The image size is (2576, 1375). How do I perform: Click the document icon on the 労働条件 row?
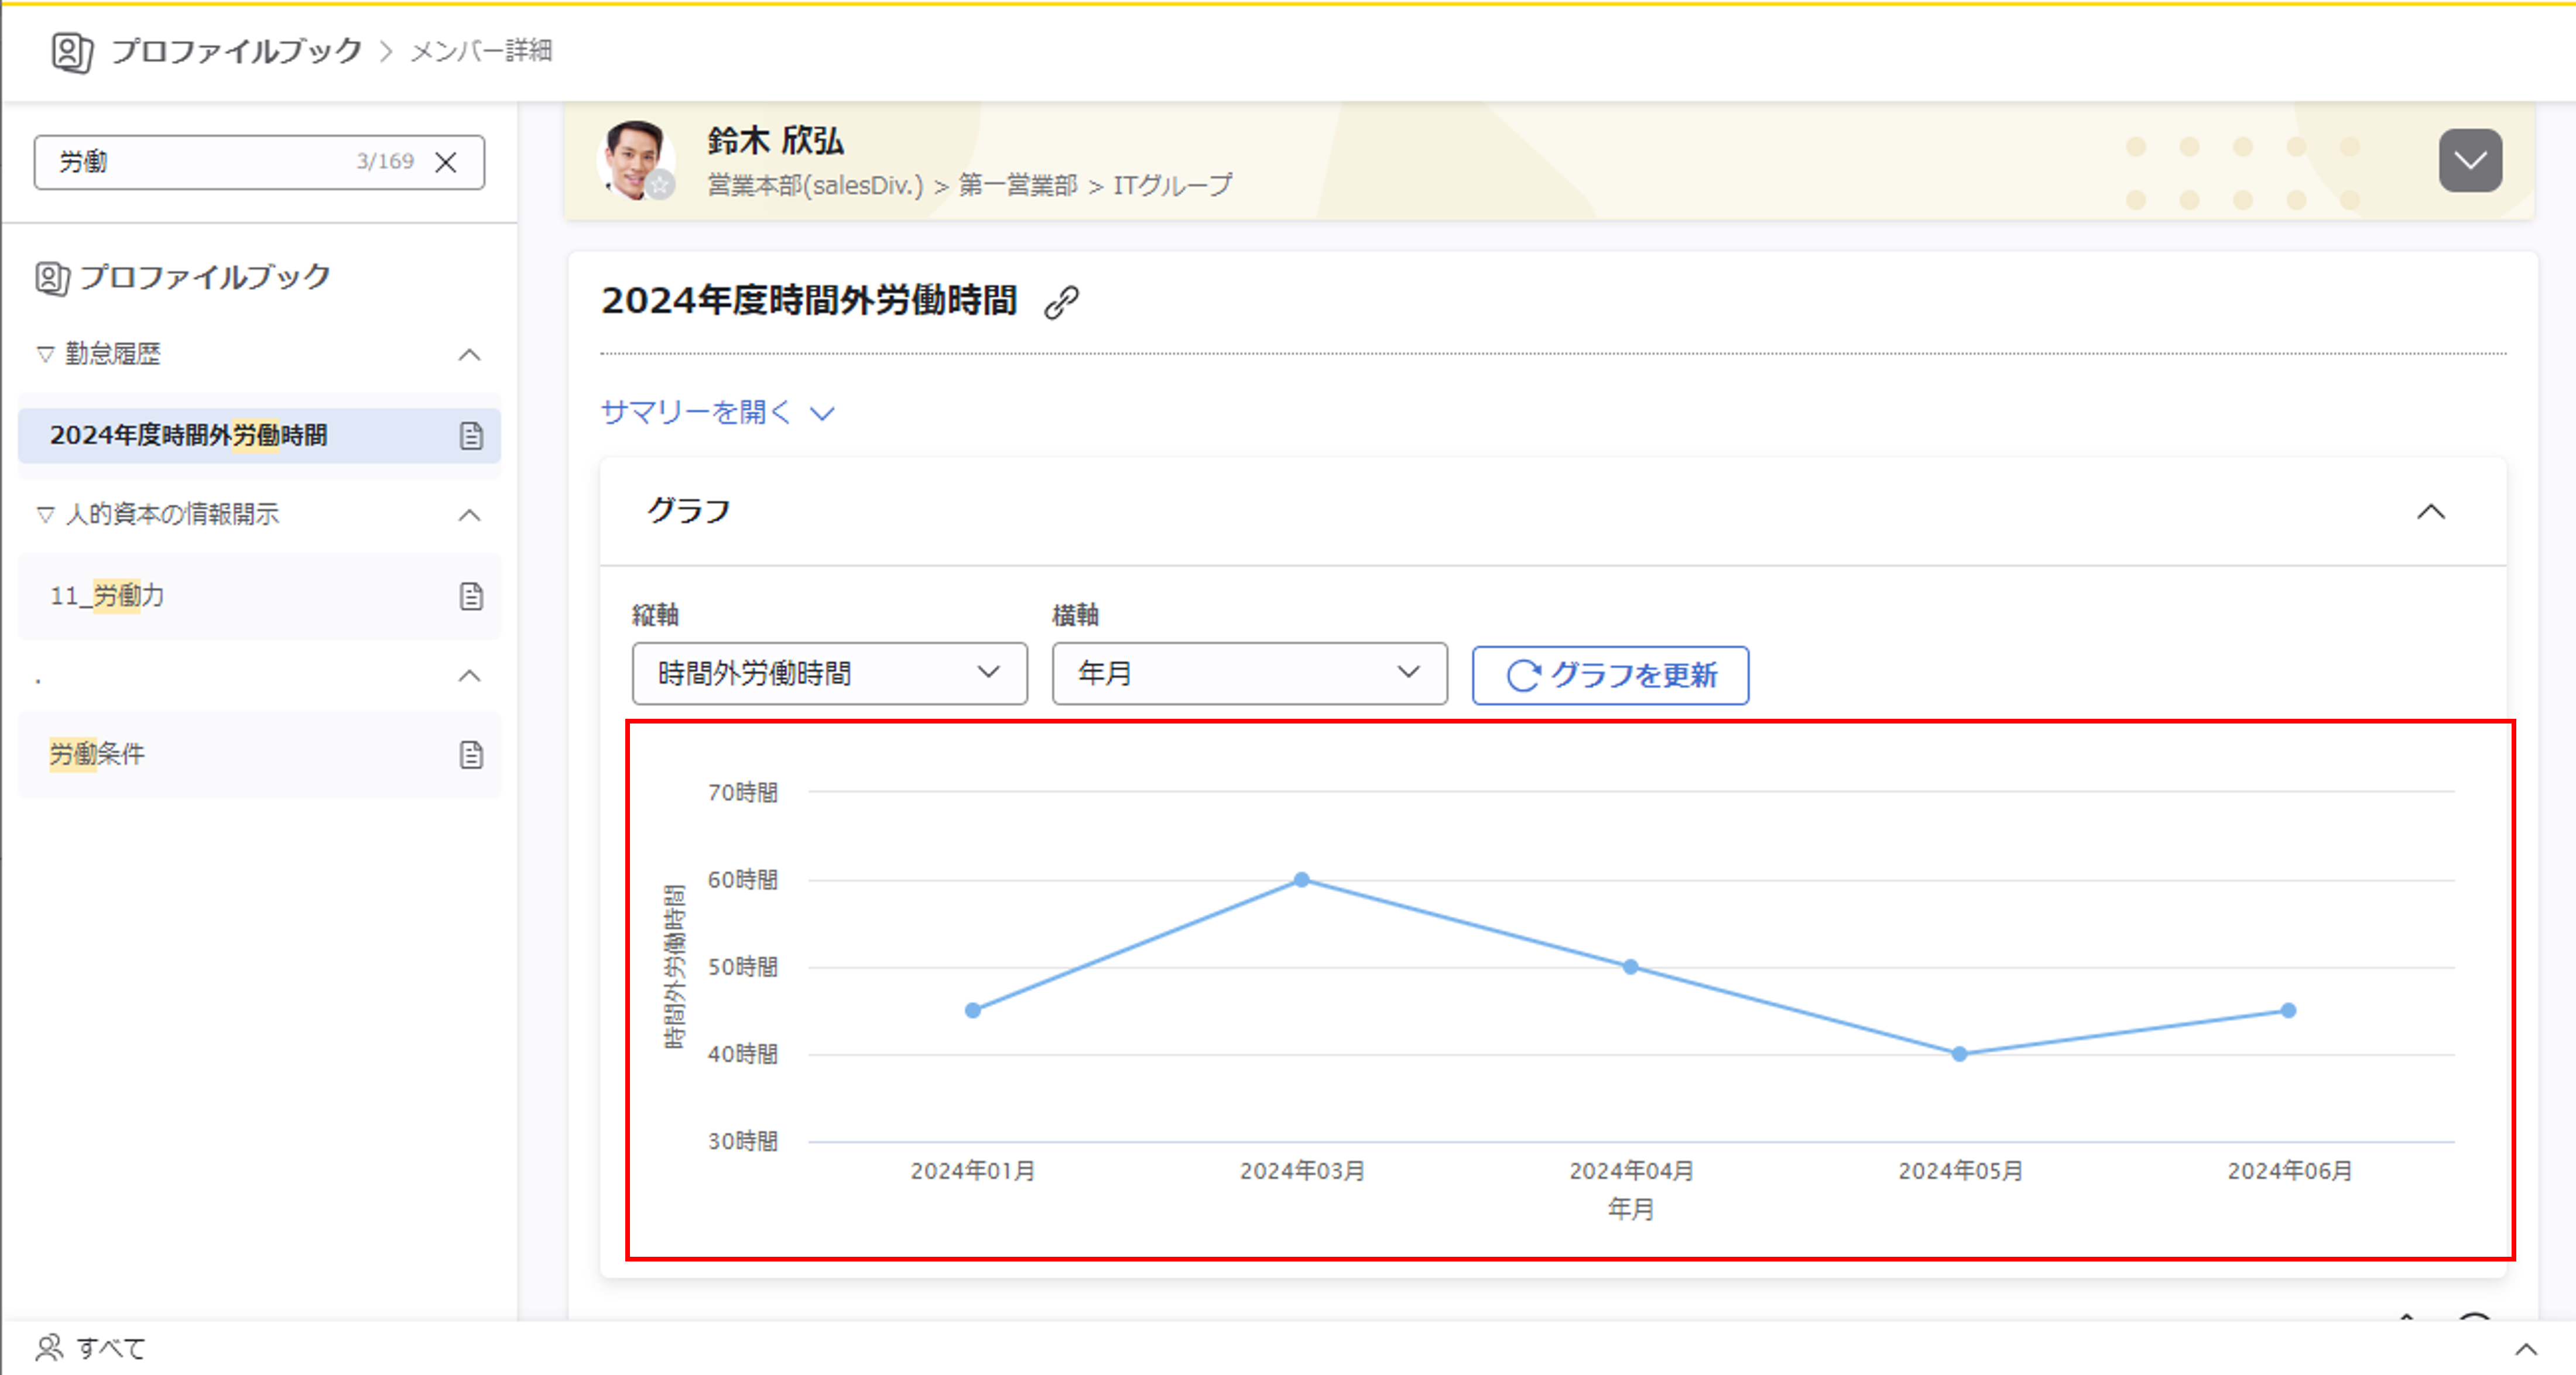471,754
